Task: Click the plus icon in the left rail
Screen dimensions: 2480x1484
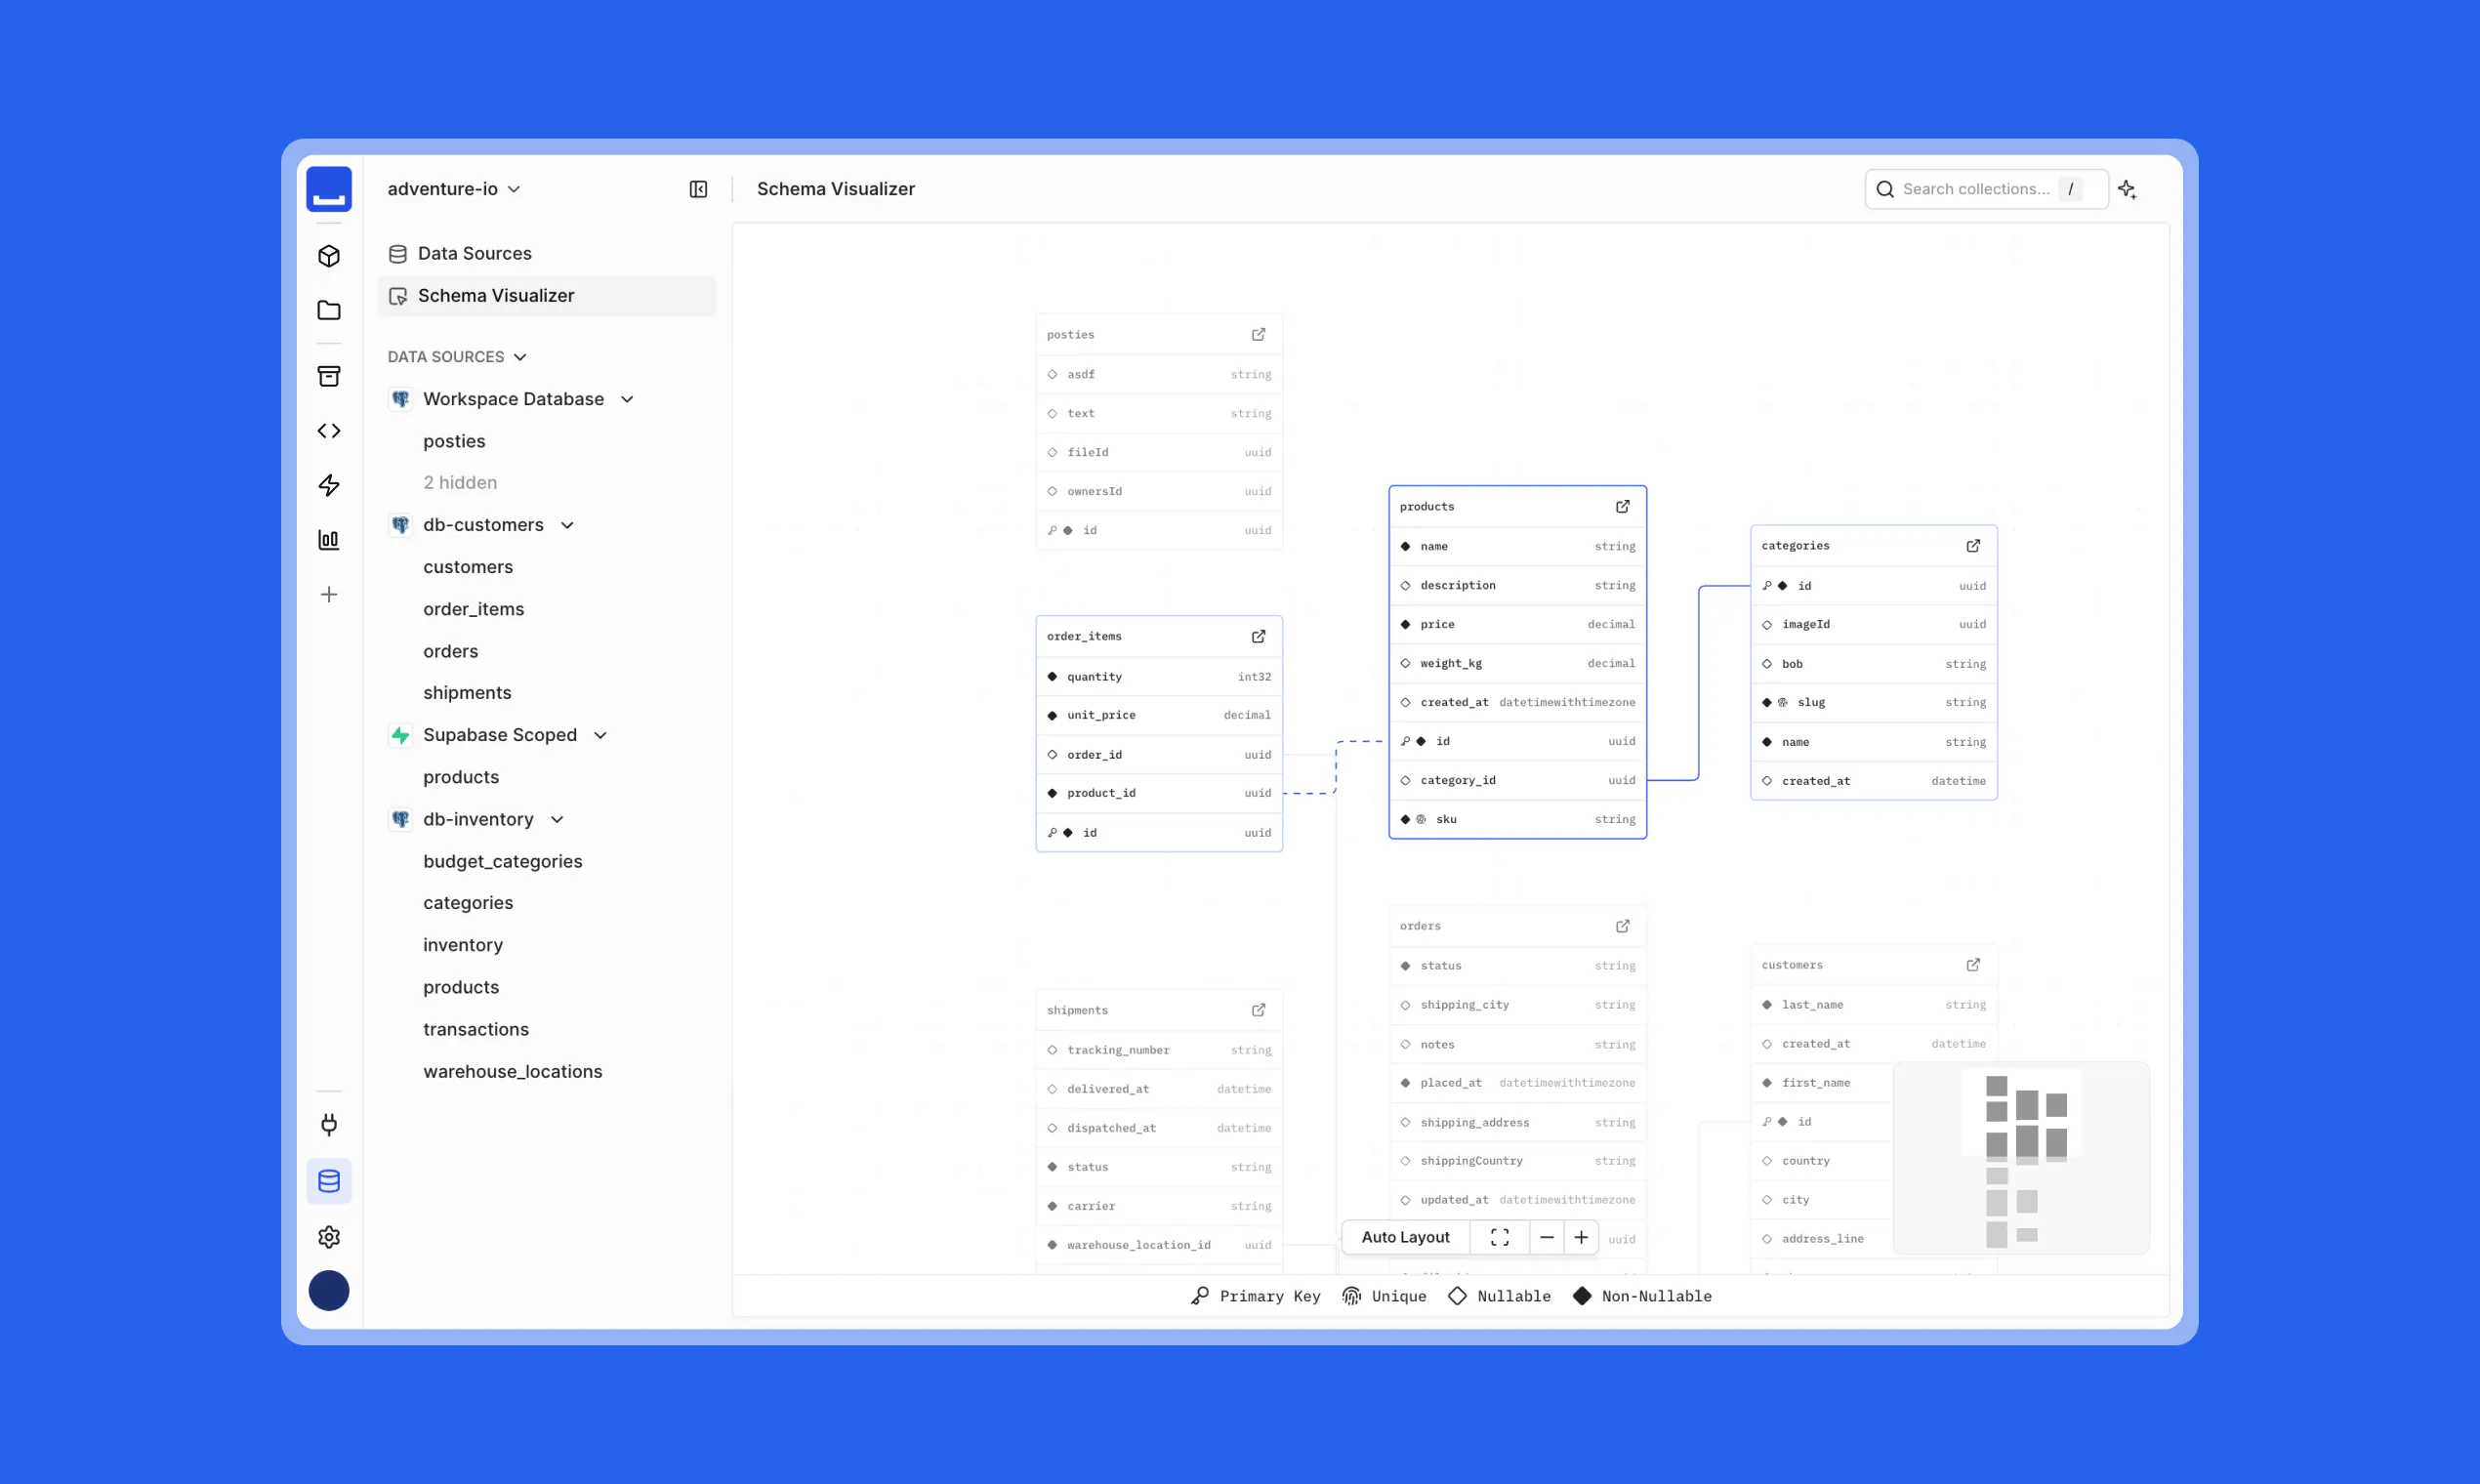Action: pos(329,595)
